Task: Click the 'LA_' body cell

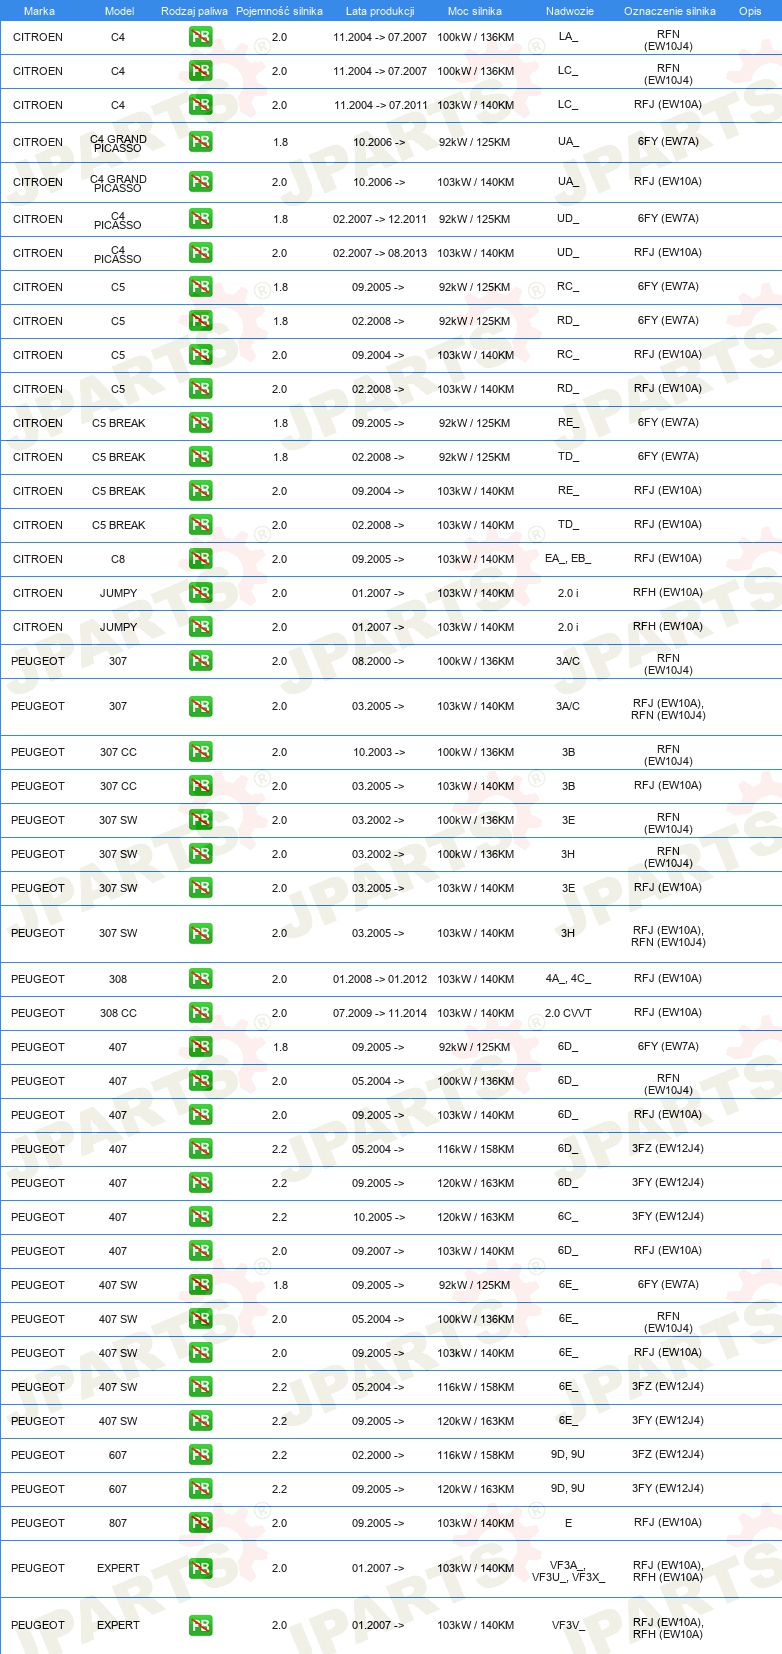Action: pos(568,37)
